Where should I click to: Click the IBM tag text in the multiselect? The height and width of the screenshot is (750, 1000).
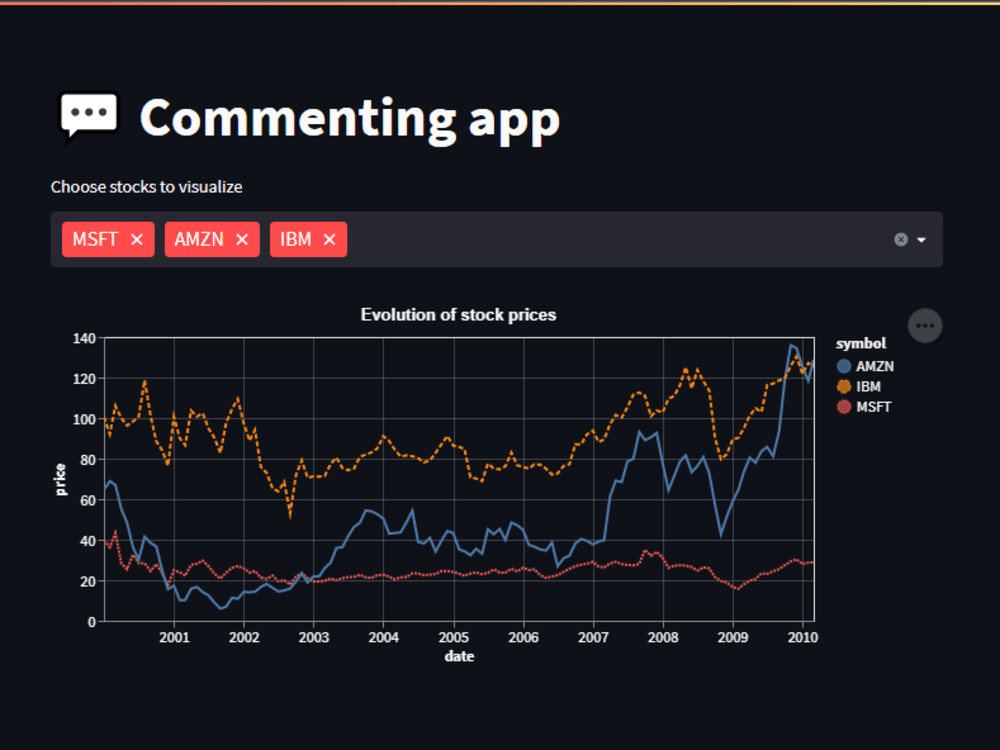[295, 240]
